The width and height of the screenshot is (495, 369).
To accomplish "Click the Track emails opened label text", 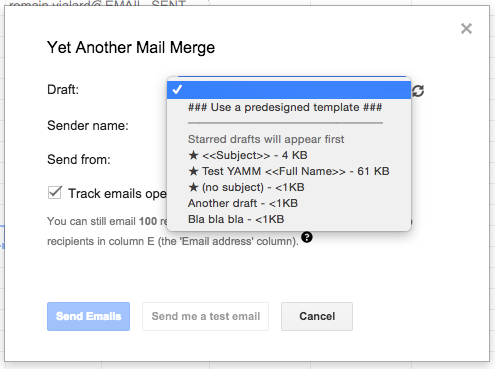I will pos(117,193).
